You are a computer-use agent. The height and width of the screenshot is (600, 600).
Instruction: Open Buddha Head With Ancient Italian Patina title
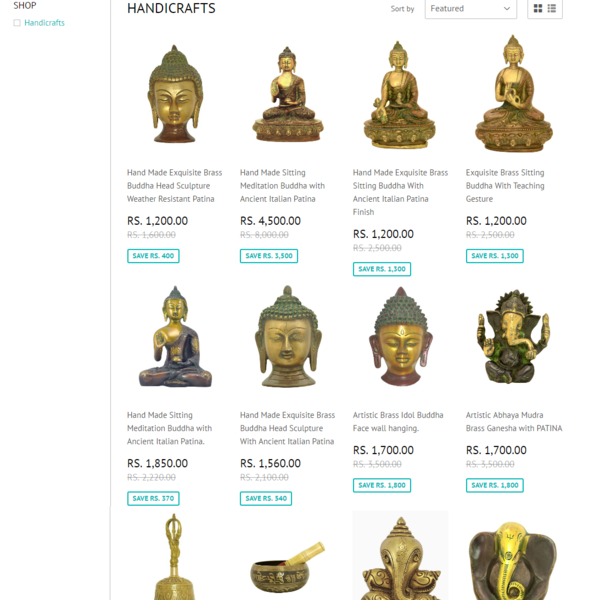point(287,428)
